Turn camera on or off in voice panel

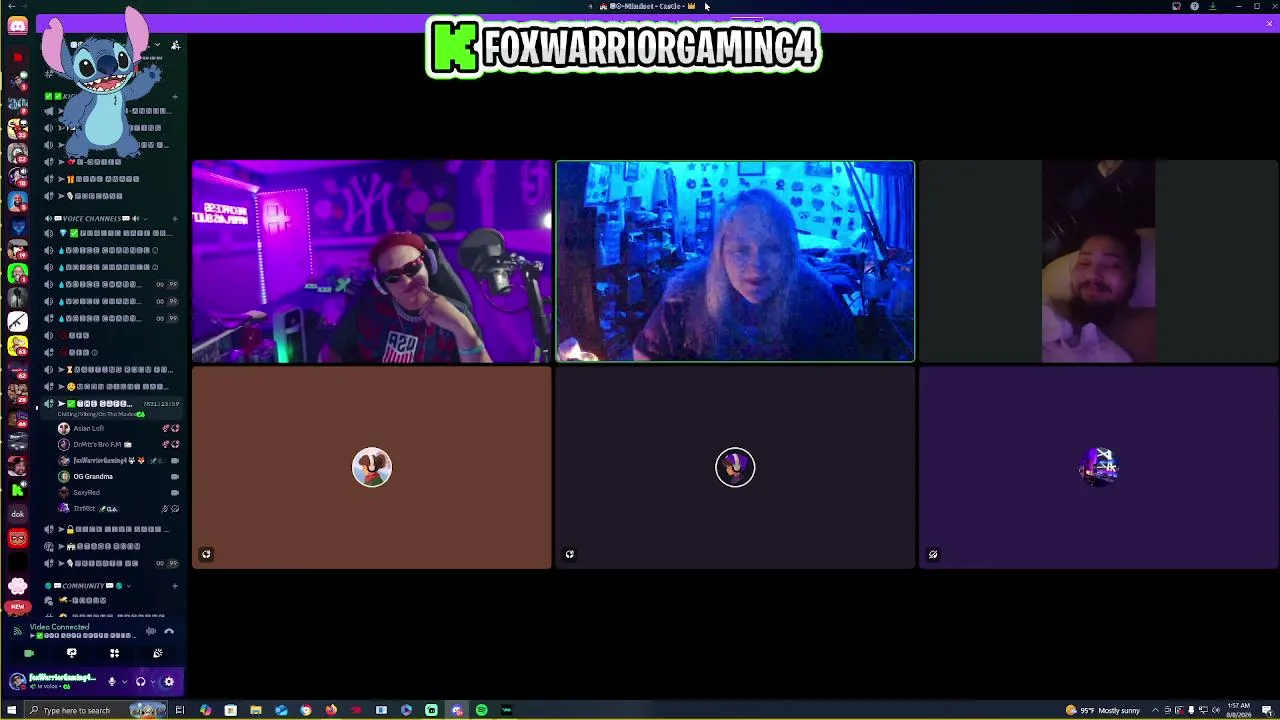tap(29, 653)
